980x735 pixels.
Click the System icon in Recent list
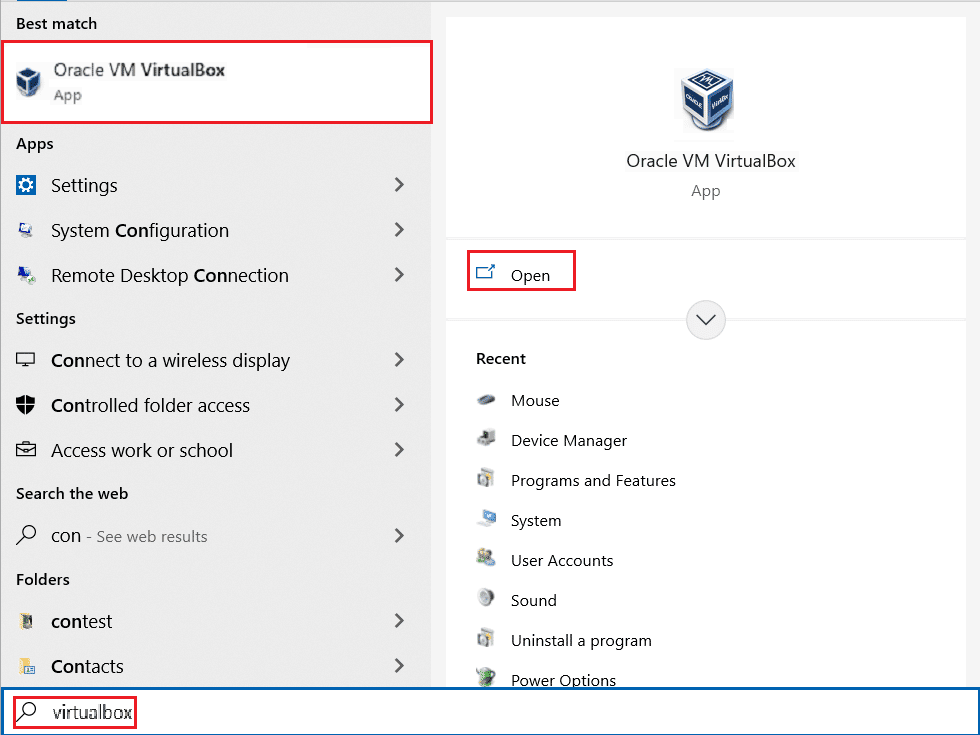486,518
